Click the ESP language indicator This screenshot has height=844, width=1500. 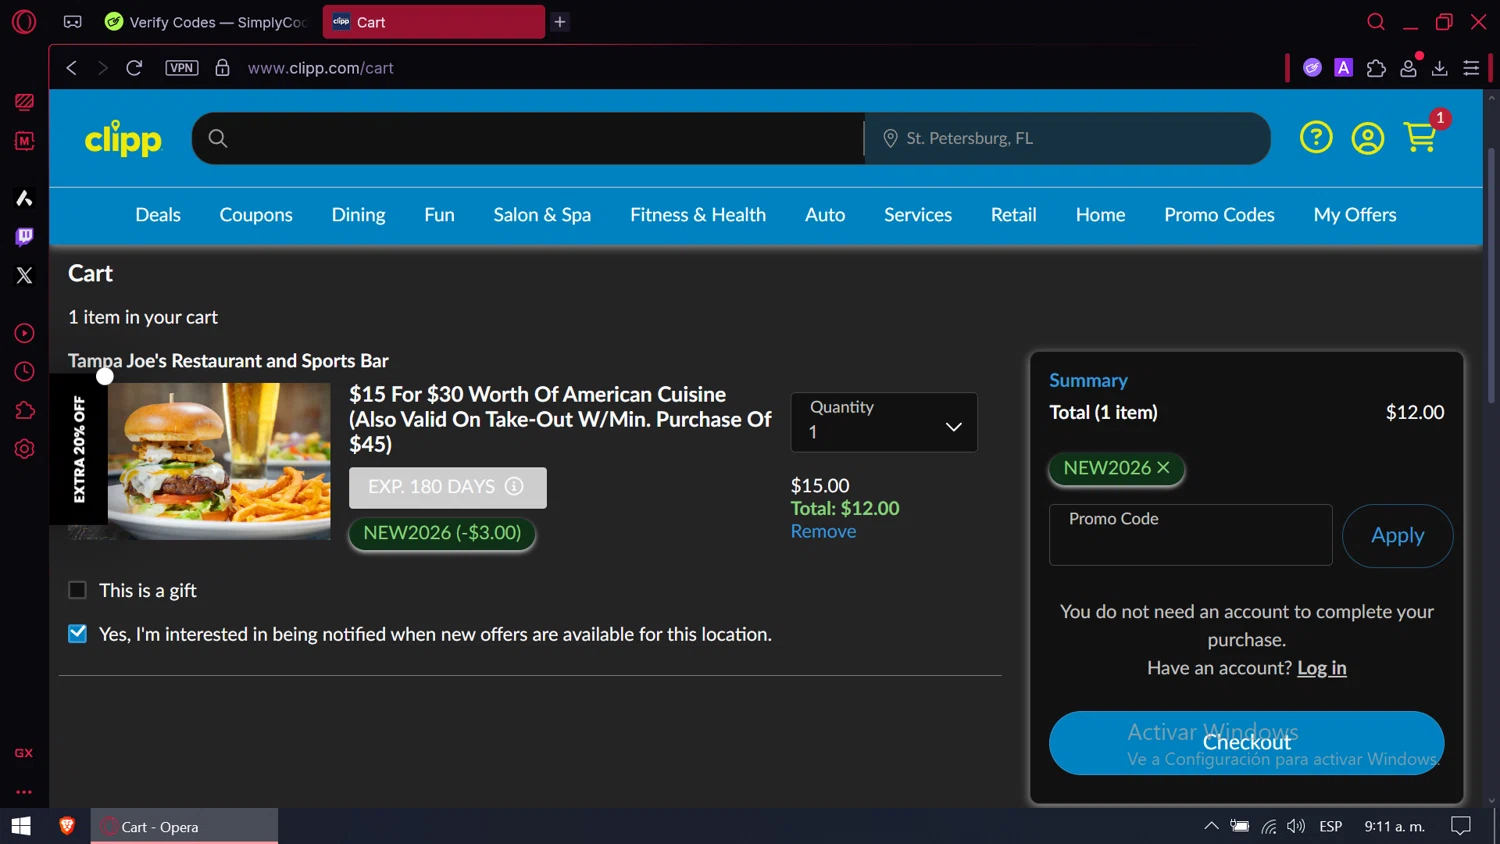(1330, 826)
